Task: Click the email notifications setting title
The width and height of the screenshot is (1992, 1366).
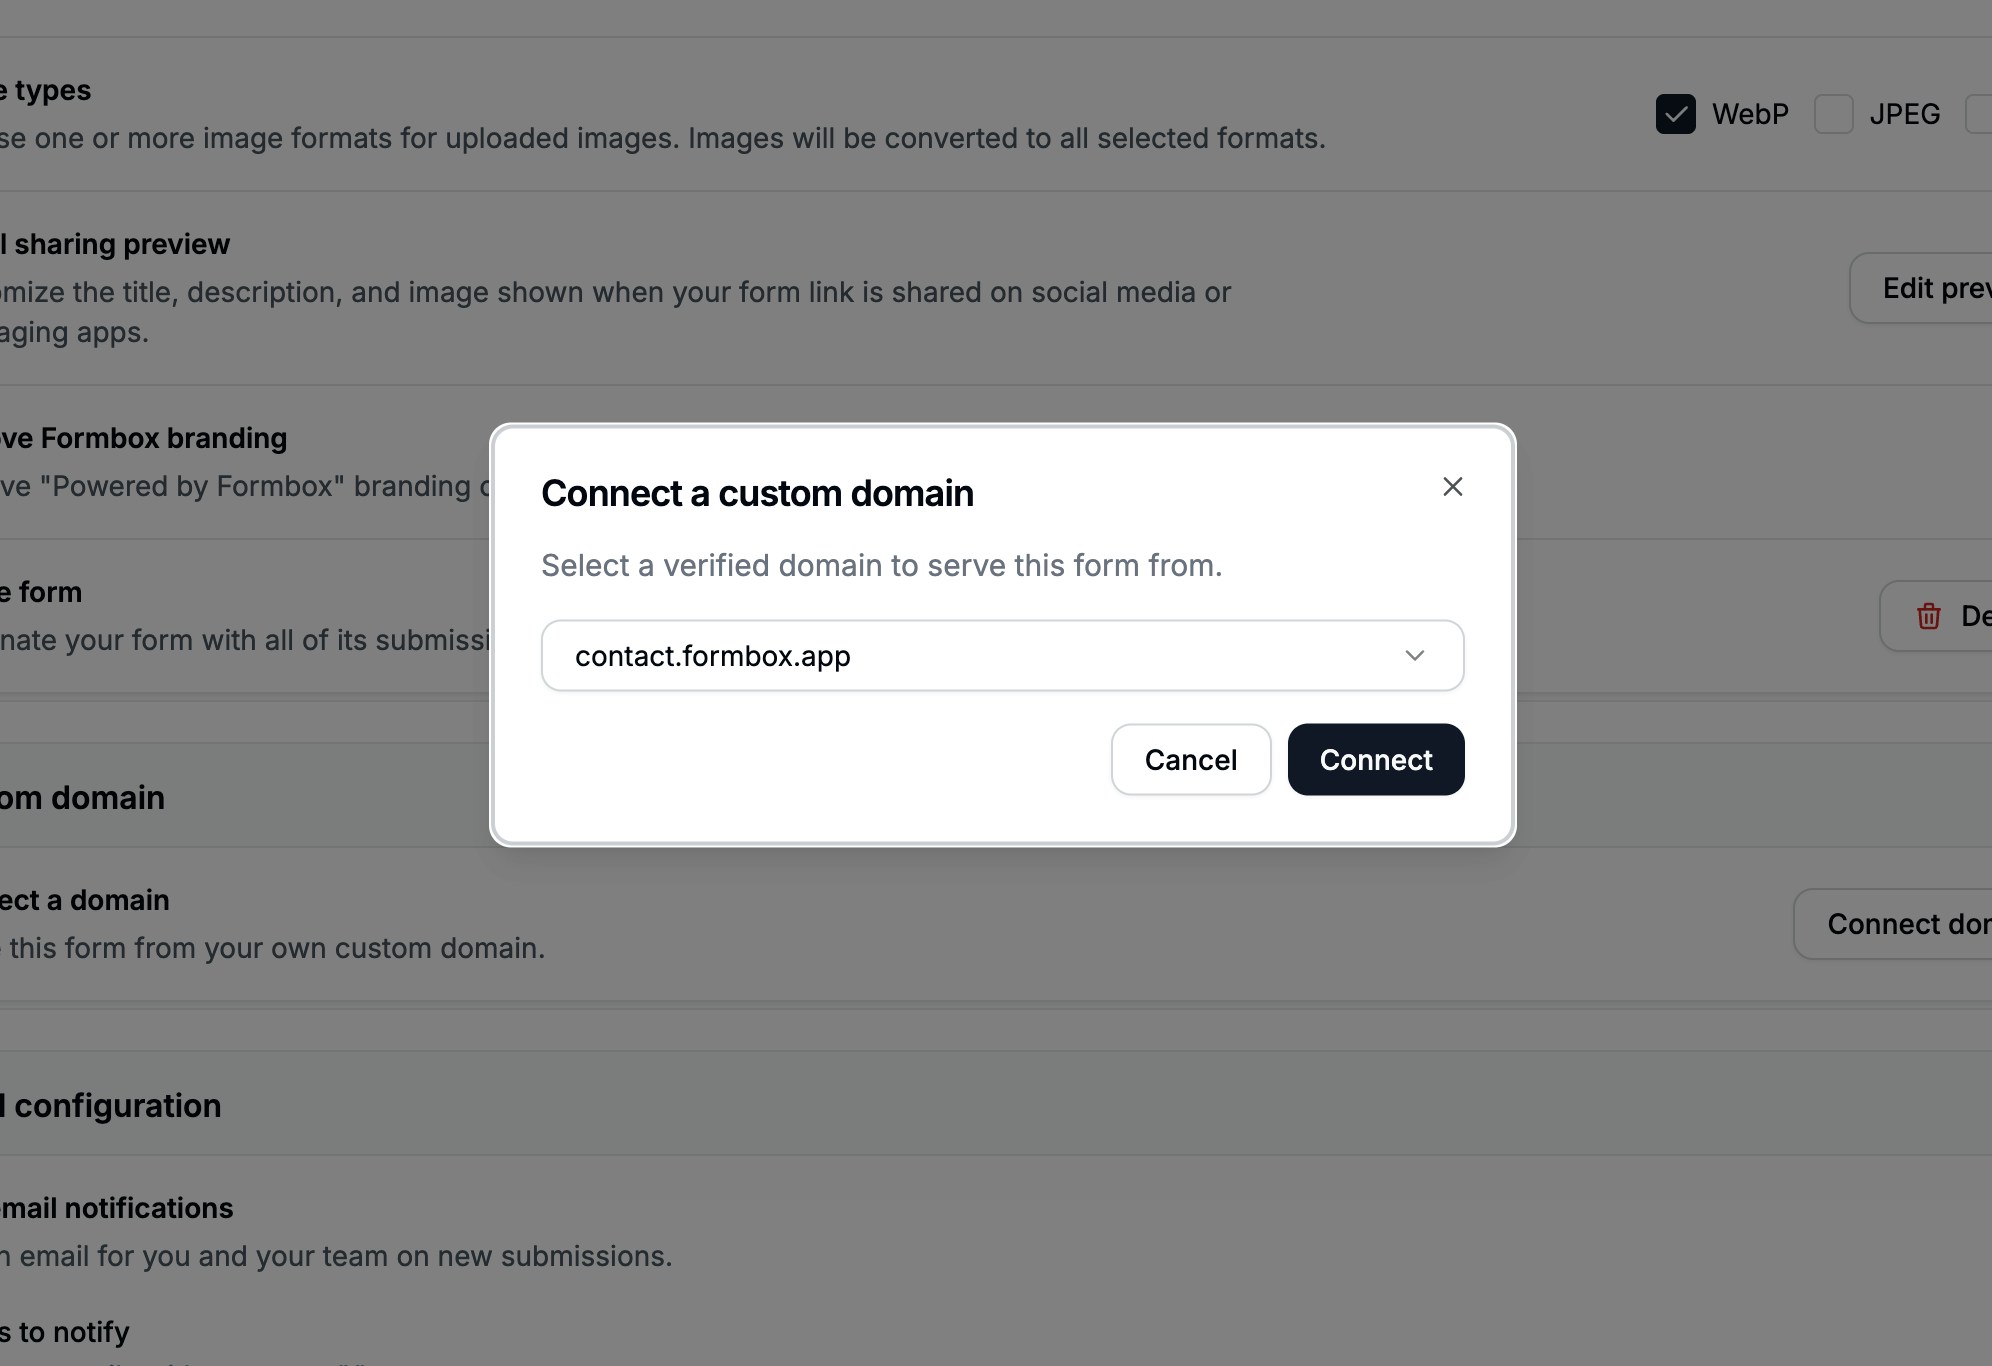Action: point(117,1208)
